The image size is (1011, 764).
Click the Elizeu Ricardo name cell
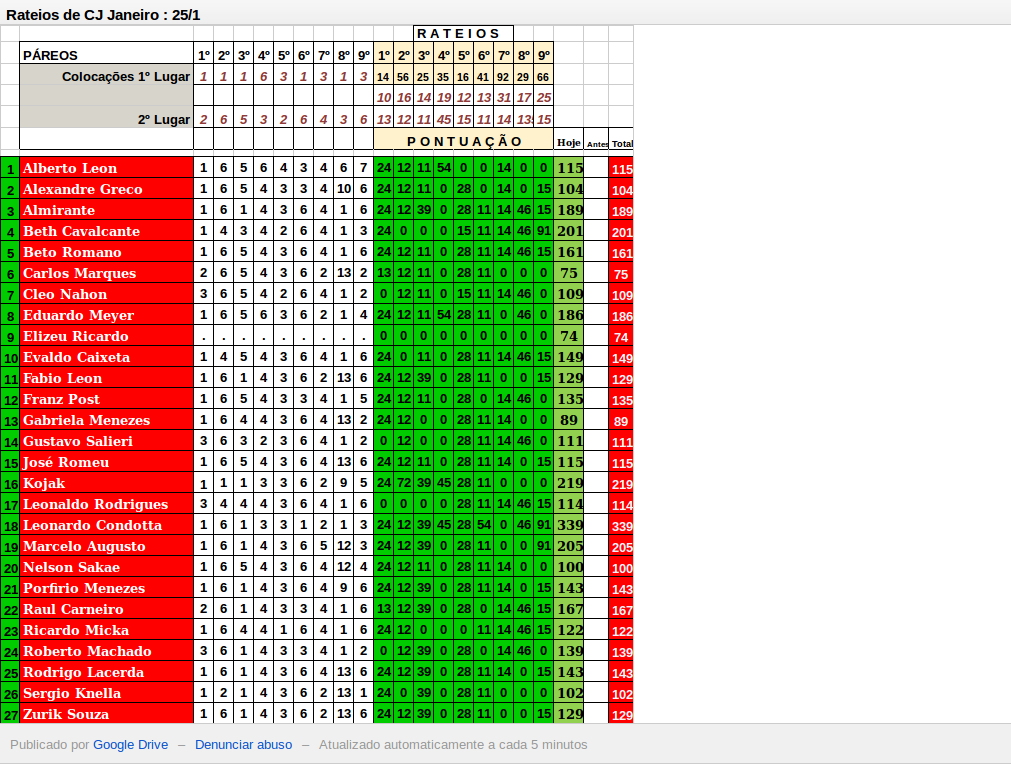(106, 336)
